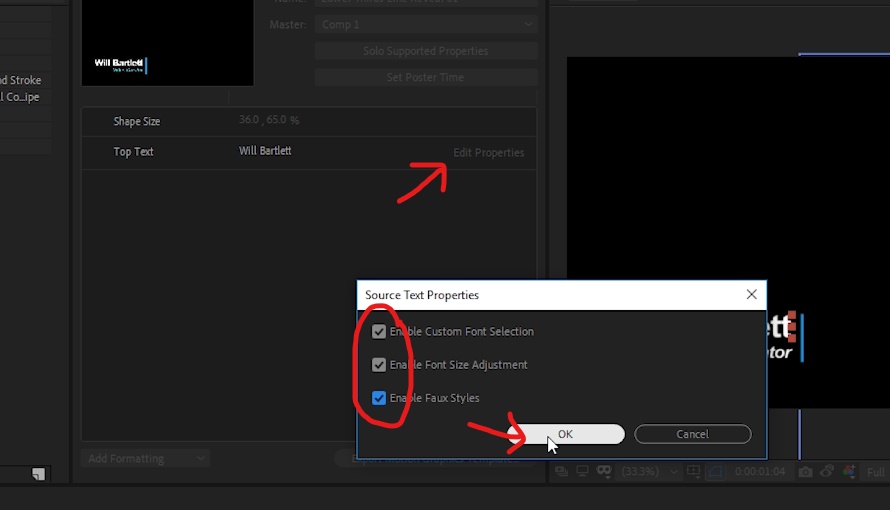Screen dimensions: 890x510
Task: Click the Shape Size value 36.0, 65.0 %
Action: (269, 120)
